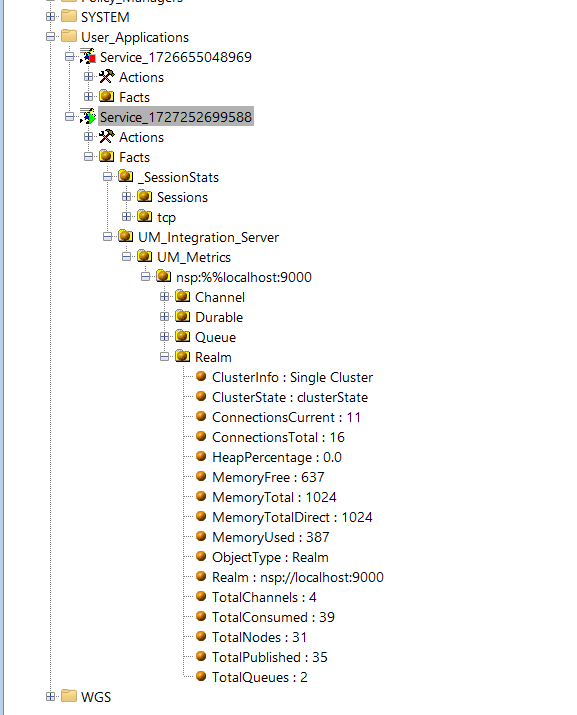Collapse Service_1727252699588 node
Image resolution: width=577 pixels, height=715 pixels.
[69, 117]
